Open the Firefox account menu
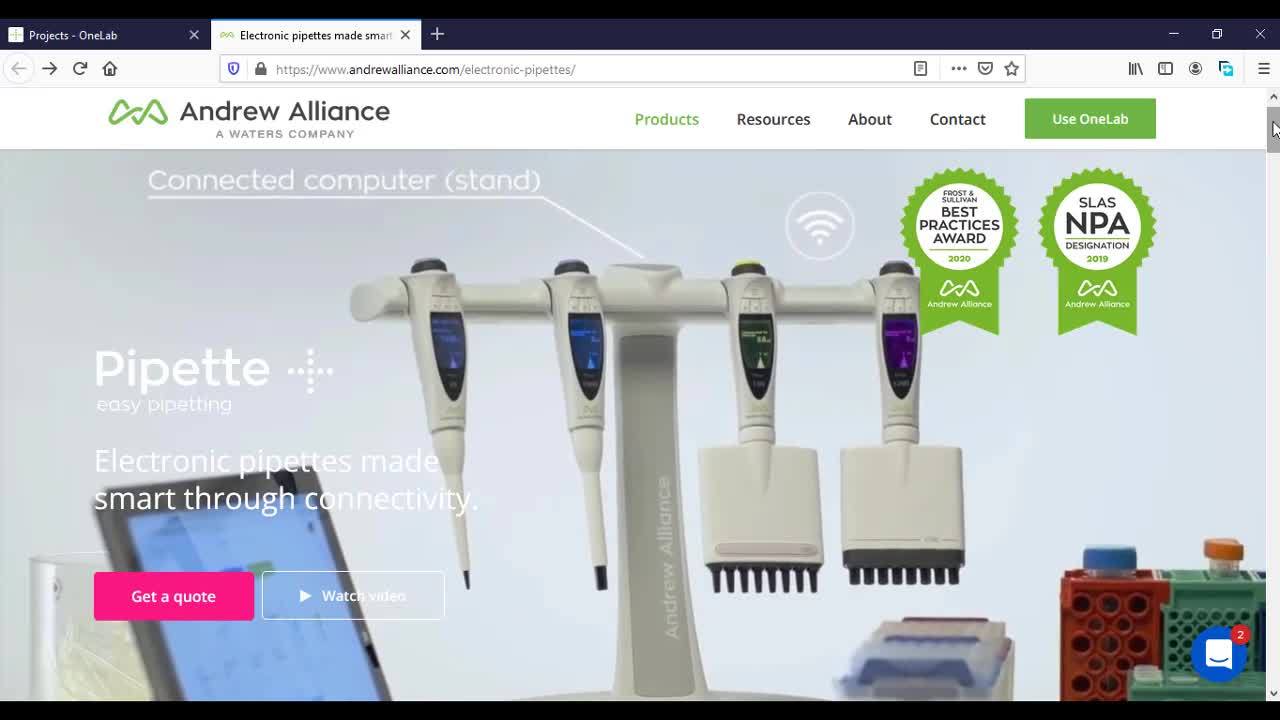 coord(1195,69)
